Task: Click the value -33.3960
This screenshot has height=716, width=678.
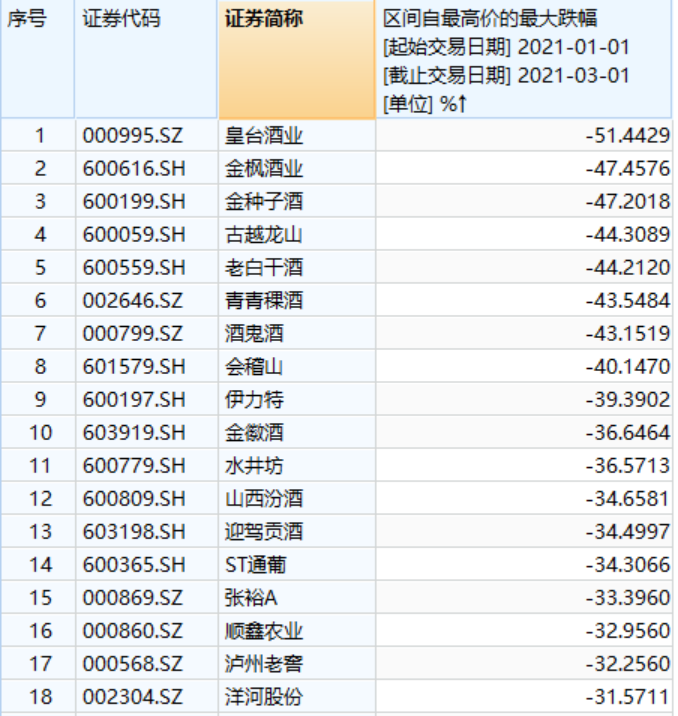Action: 628,597
